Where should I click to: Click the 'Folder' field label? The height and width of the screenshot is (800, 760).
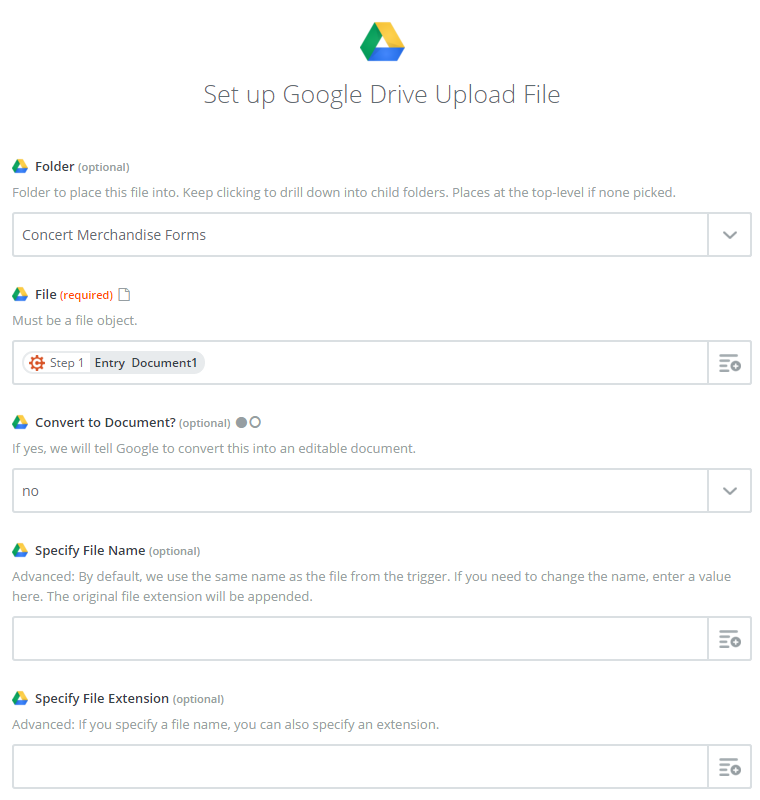55,166
